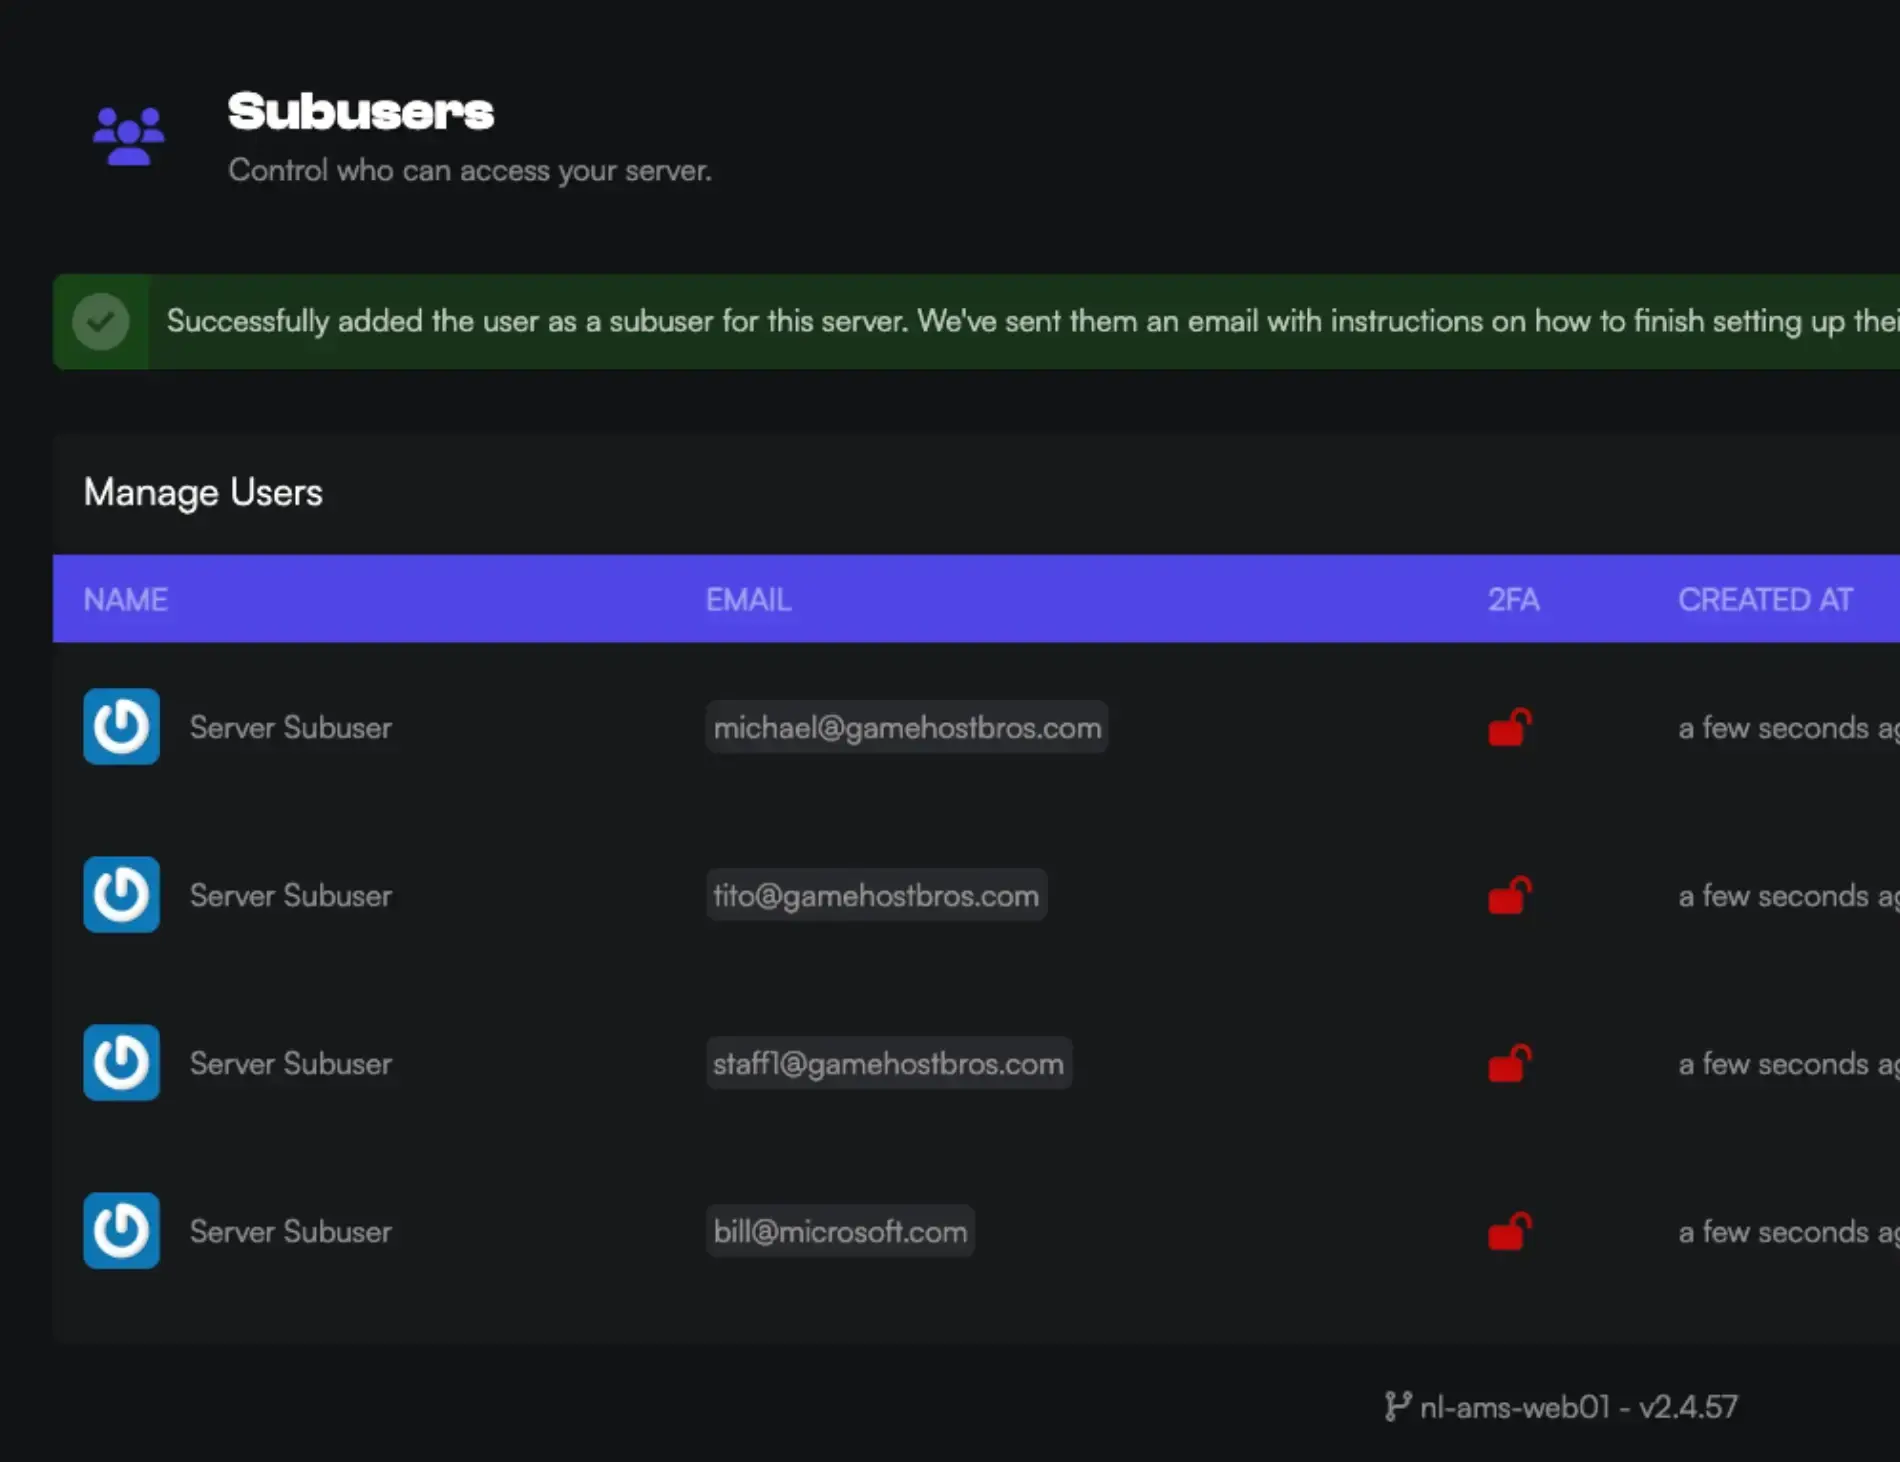Click the CREATED AT column header to sort
Image resolution: width=1900 pixels, height=1462 pixels.
click(1765, 598)
